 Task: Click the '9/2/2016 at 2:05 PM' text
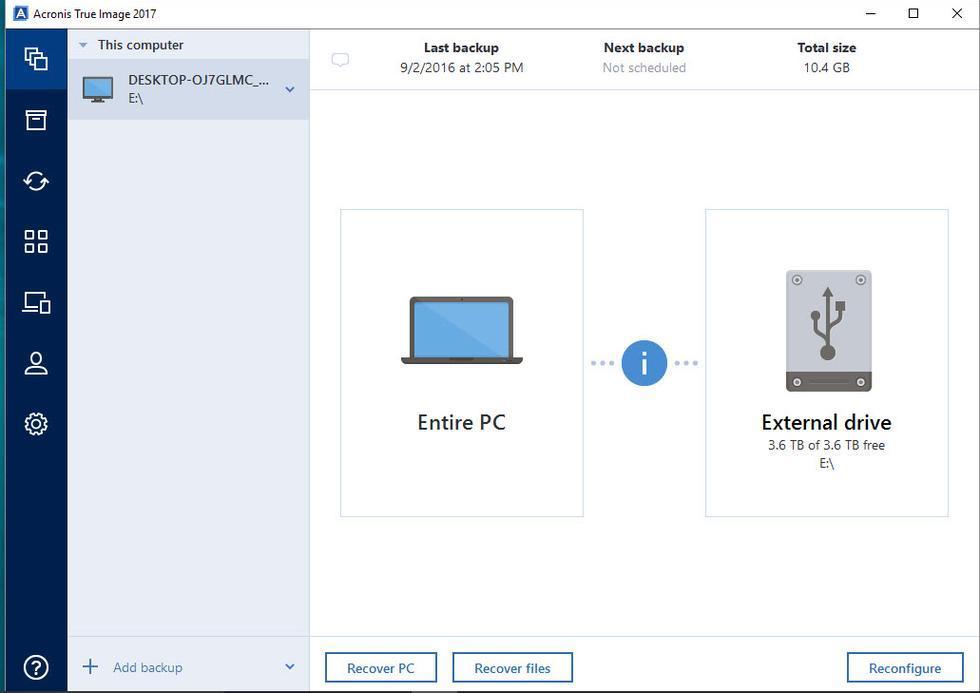462,67
